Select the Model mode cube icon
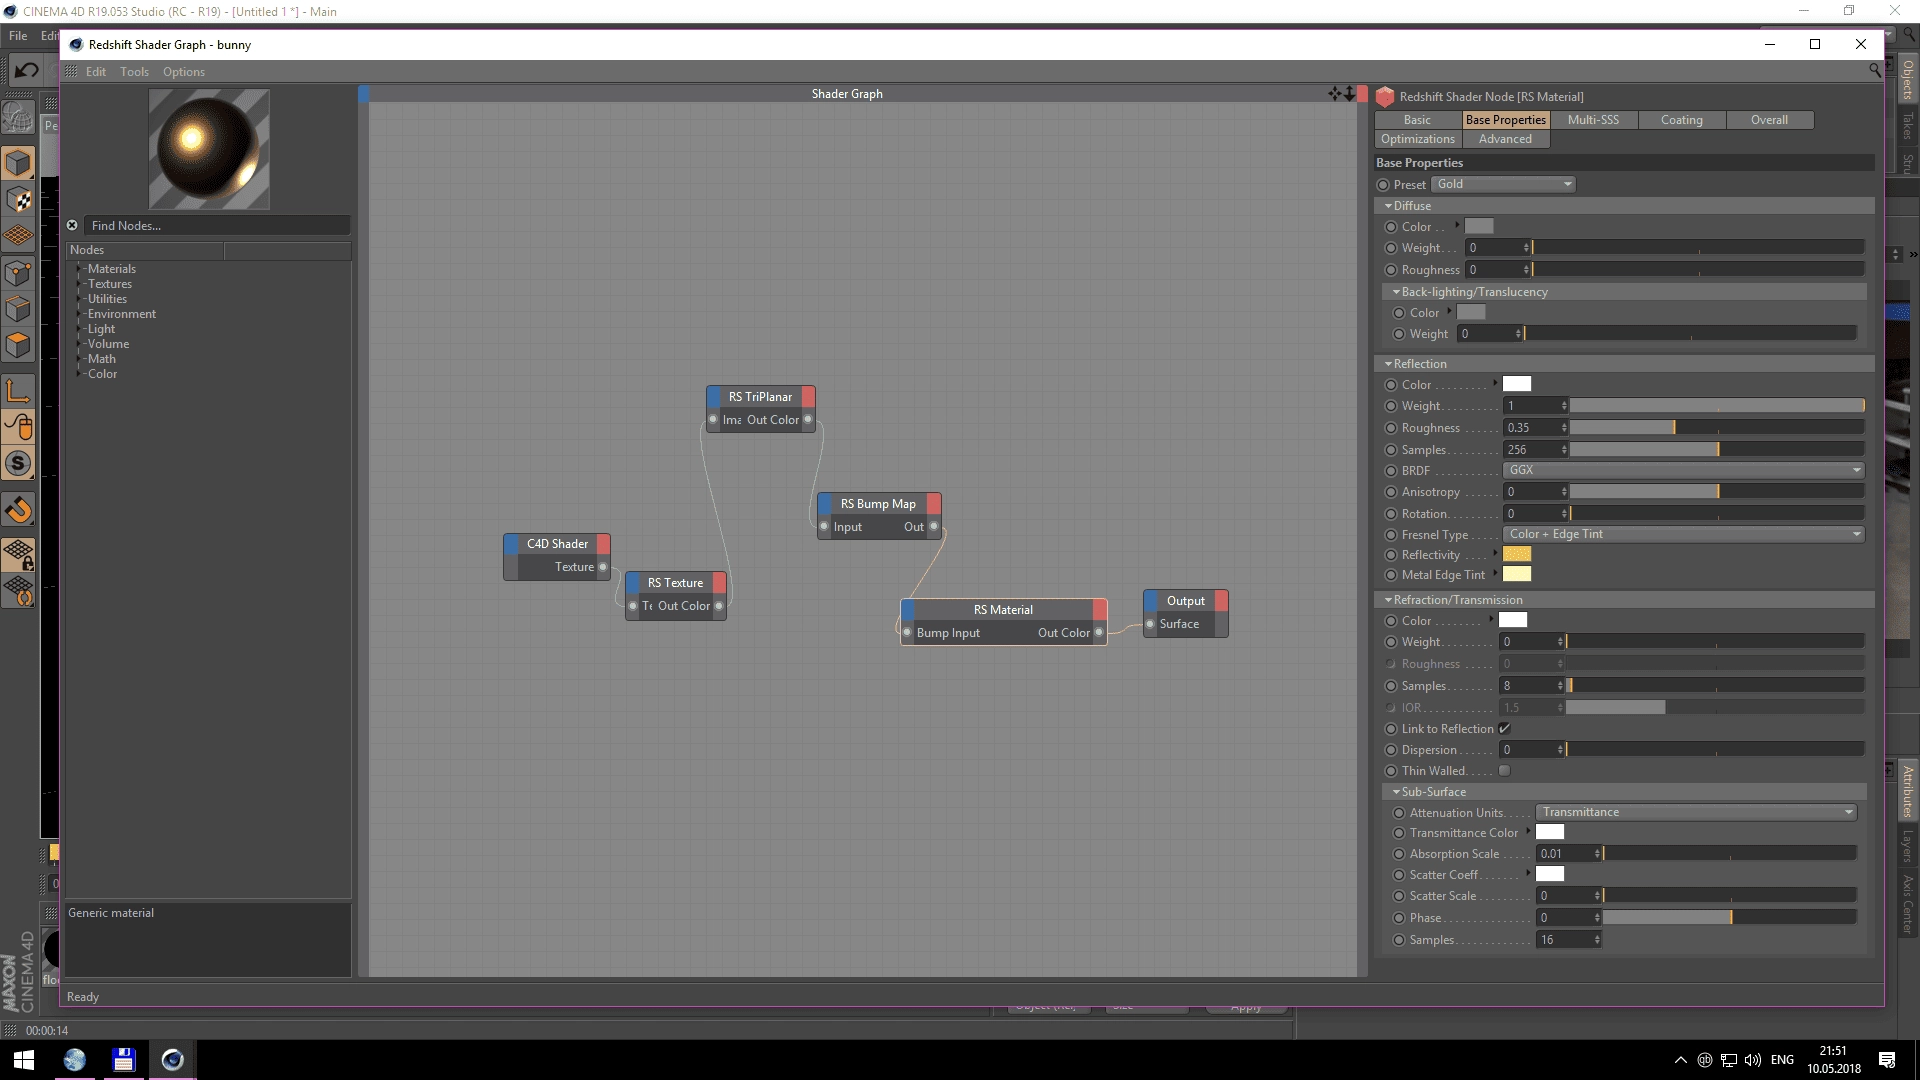Viewport: 1920px width, 1080px height. coord(18,162)
